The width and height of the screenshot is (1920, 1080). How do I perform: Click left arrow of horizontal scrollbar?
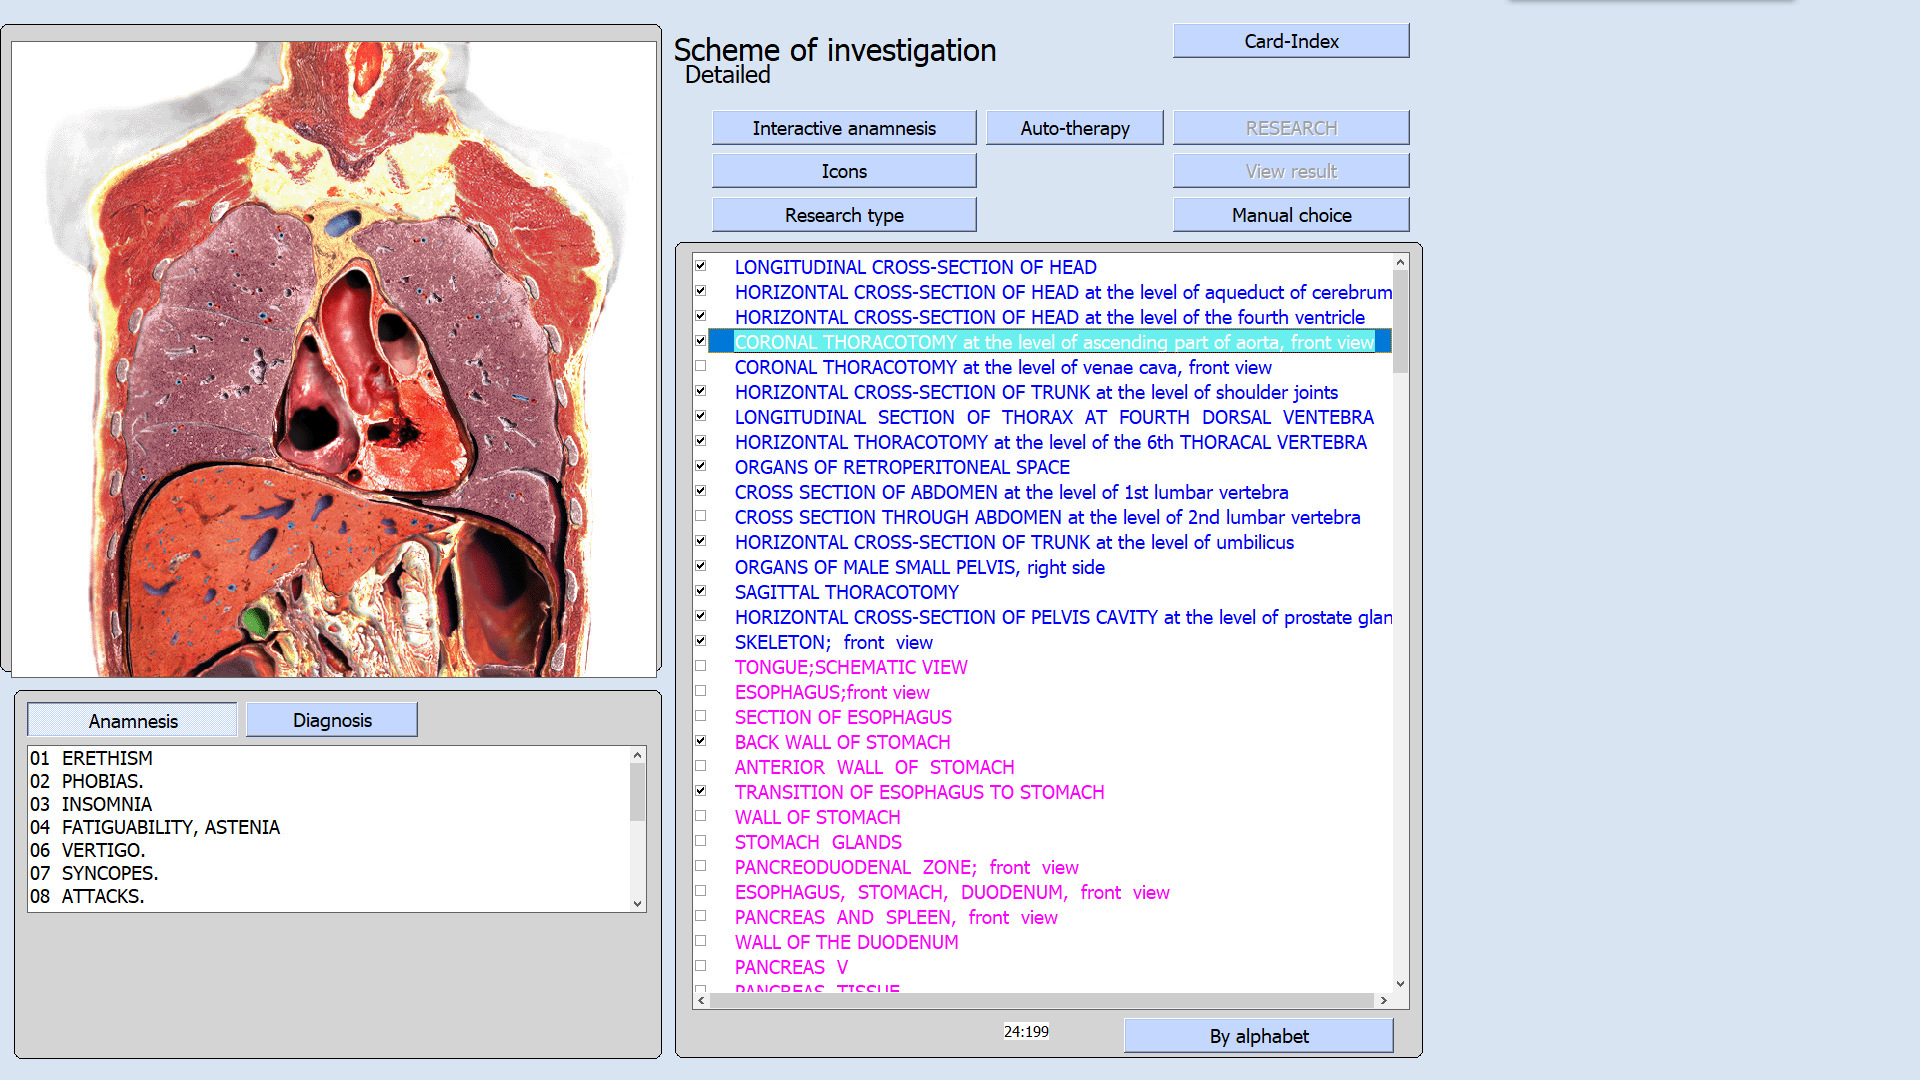pos(701,1000)
